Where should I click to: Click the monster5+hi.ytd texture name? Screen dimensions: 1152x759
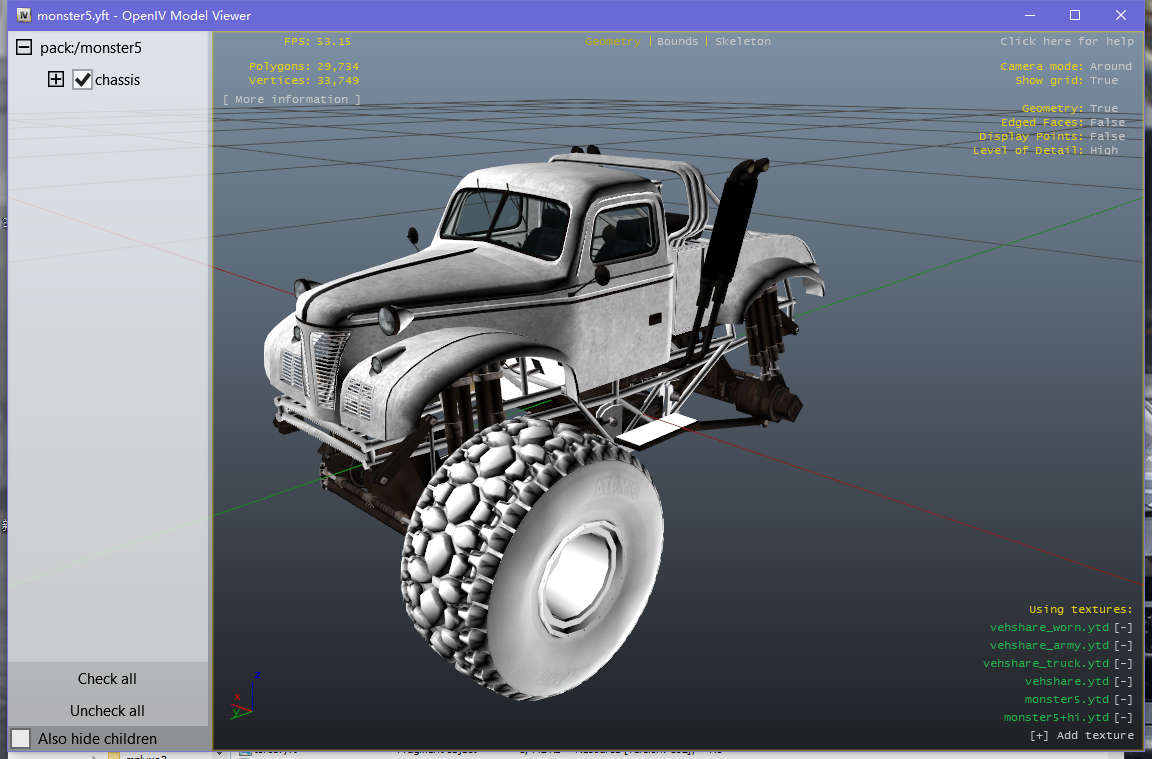point(1056,717)
